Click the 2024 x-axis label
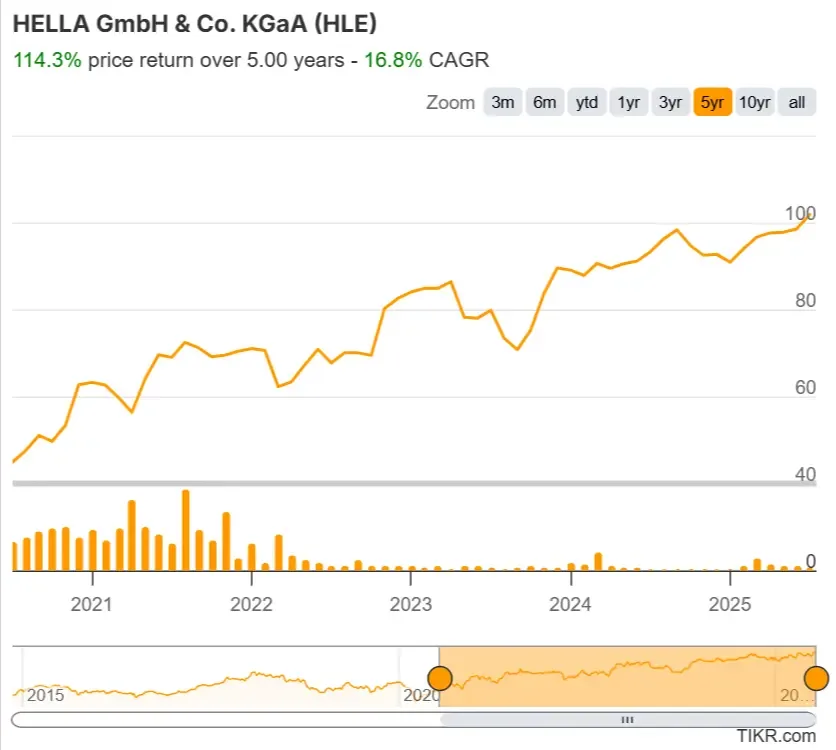The width and height of the screenshot is (836, 750). tap(570, 604)
